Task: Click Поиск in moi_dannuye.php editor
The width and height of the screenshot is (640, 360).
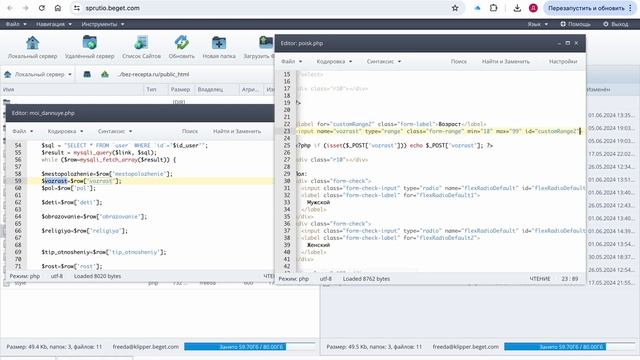Action: click(190, 131)
